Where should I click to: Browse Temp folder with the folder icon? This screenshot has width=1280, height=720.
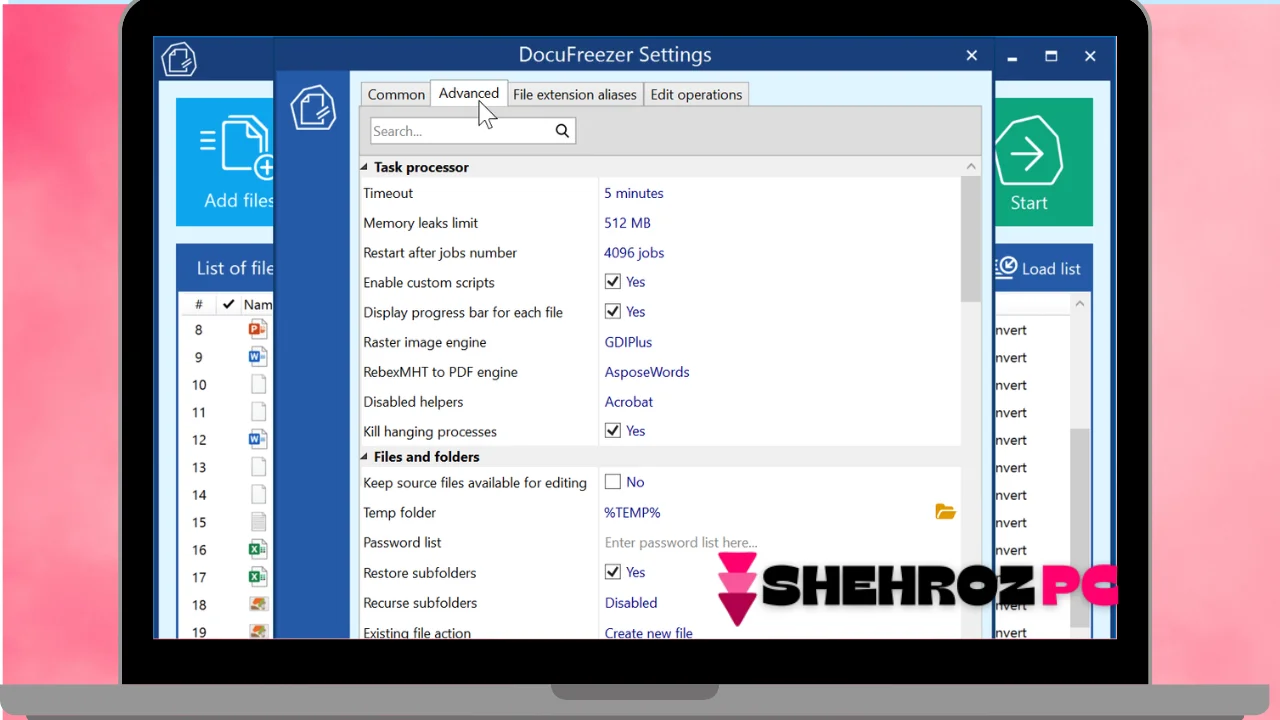tap(945, 512)
